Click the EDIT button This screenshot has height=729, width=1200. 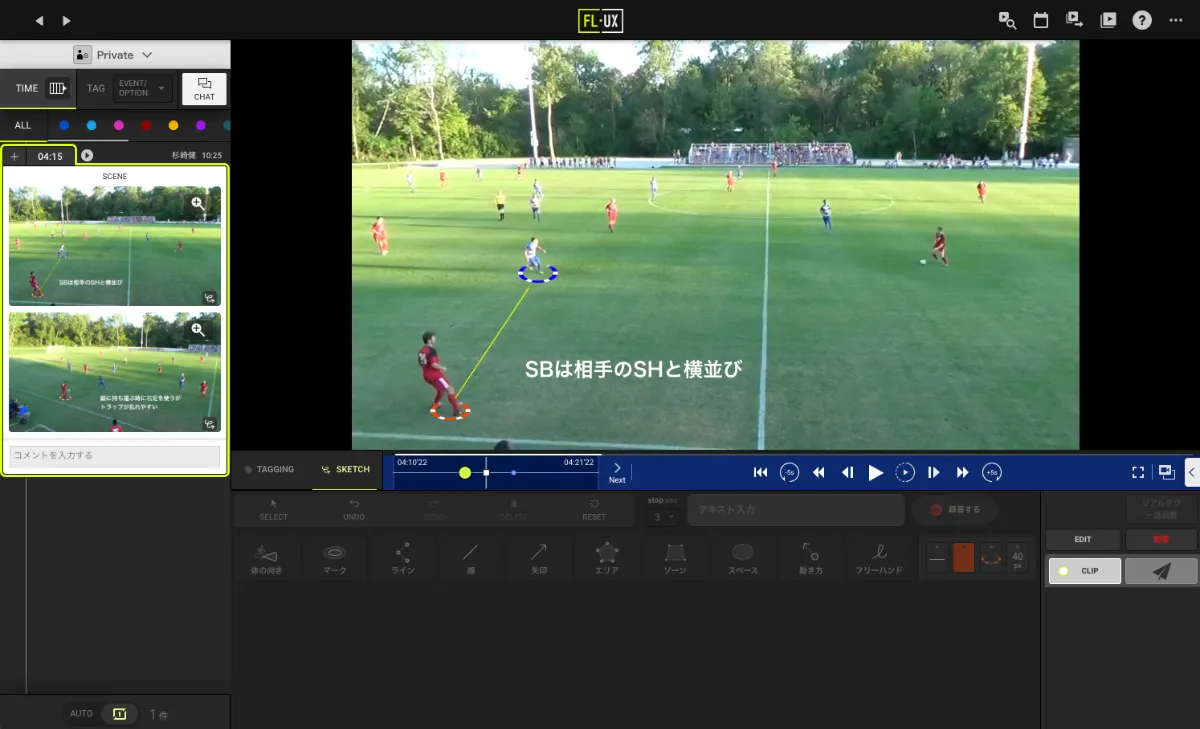[1082, 538]
